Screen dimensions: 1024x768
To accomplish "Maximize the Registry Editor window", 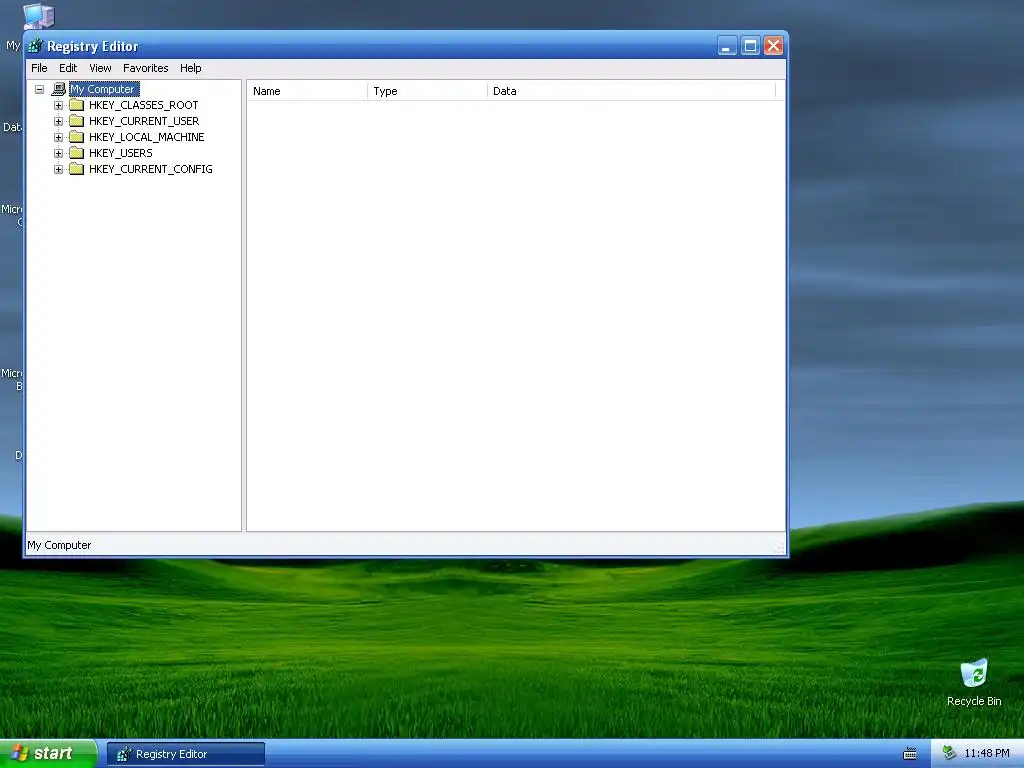I will coord(750,46).
